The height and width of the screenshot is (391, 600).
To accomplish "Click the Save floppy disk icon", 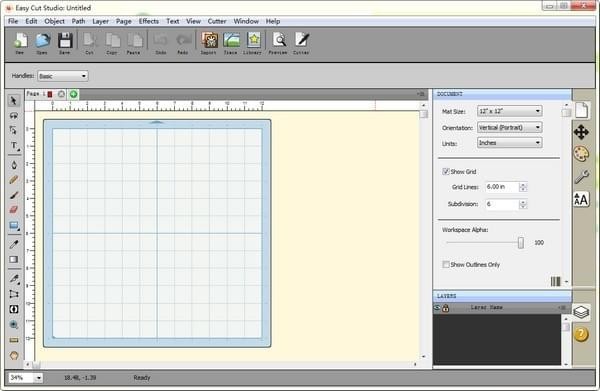I will click(x=65, y=40).
